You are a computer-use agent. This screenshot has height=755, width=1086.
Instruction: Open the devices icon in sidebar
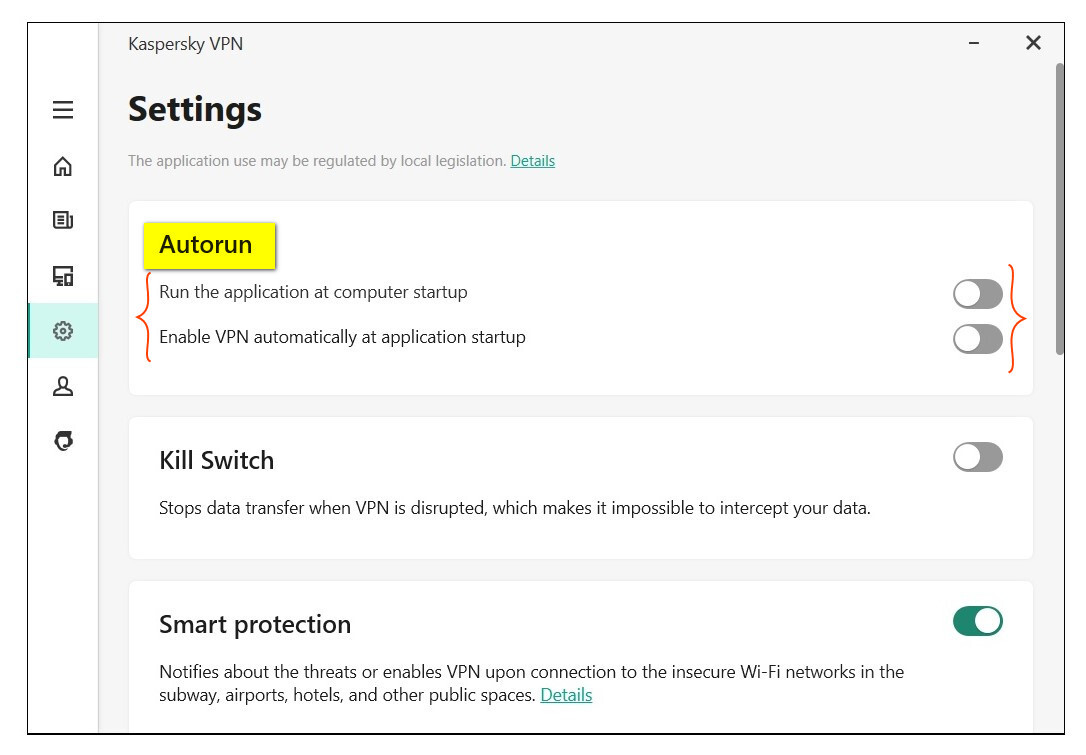(63, 275)
